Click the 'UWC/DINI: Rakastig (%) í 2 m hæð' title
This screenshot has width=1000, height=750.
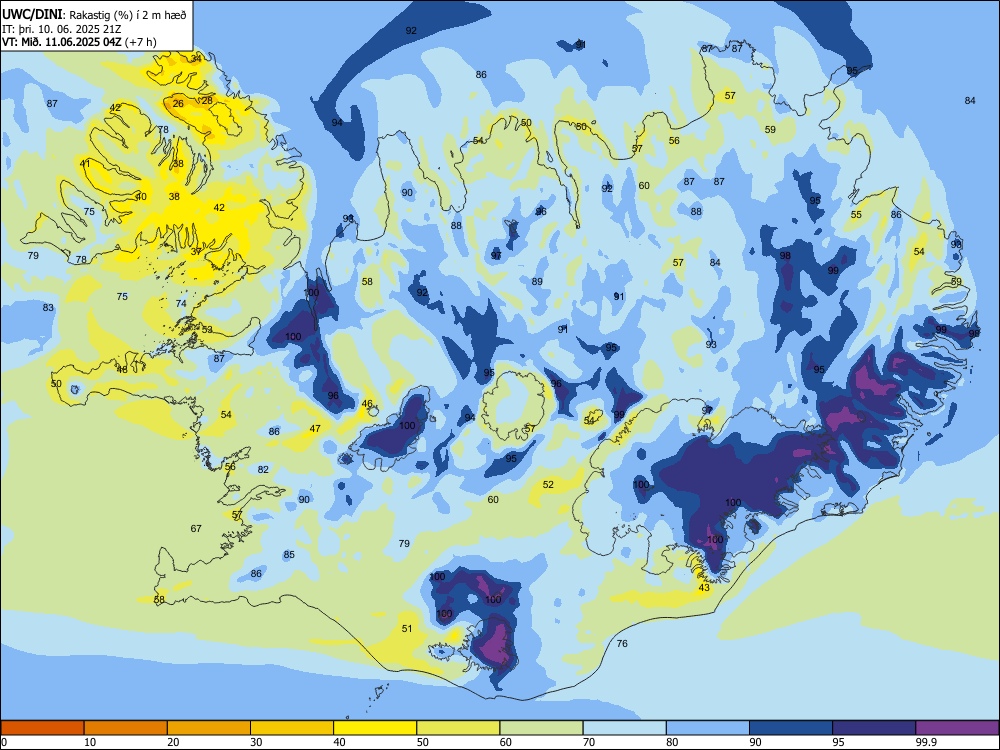94,15
